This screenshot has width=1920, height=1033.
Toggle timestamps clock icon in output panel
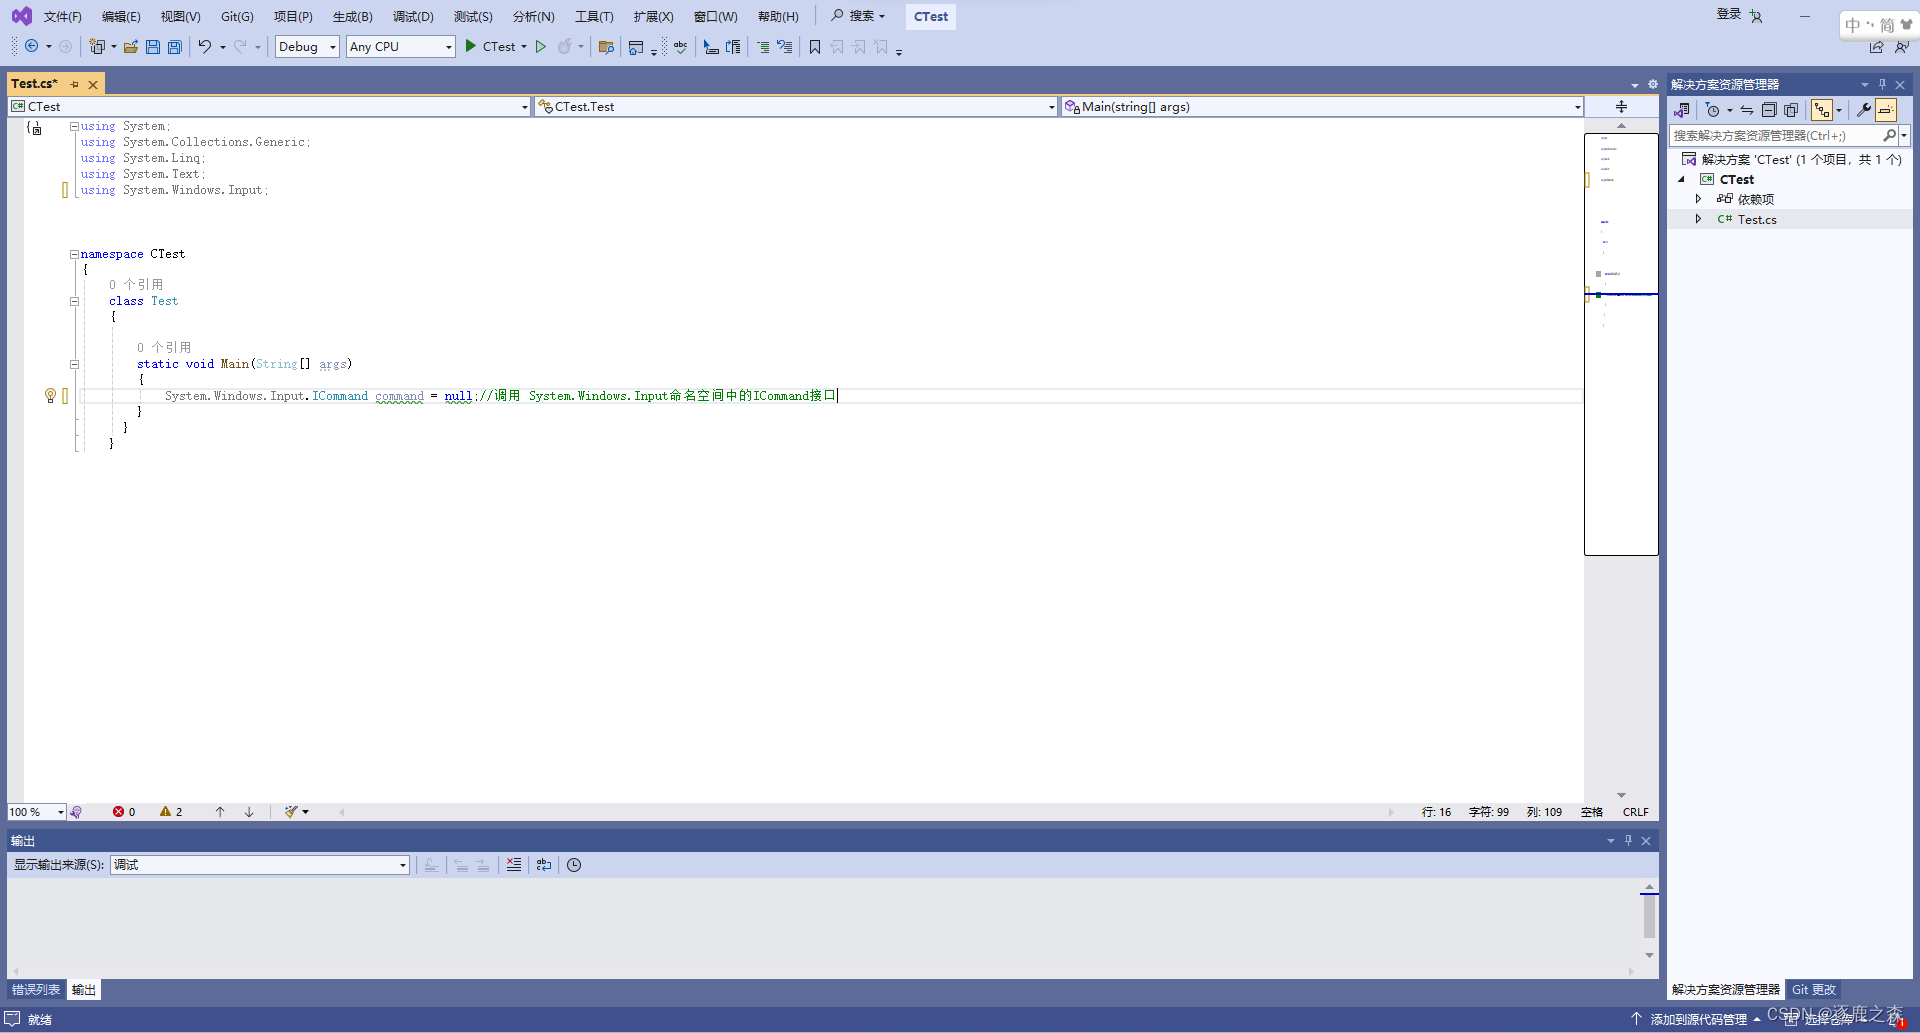(574, 865)
